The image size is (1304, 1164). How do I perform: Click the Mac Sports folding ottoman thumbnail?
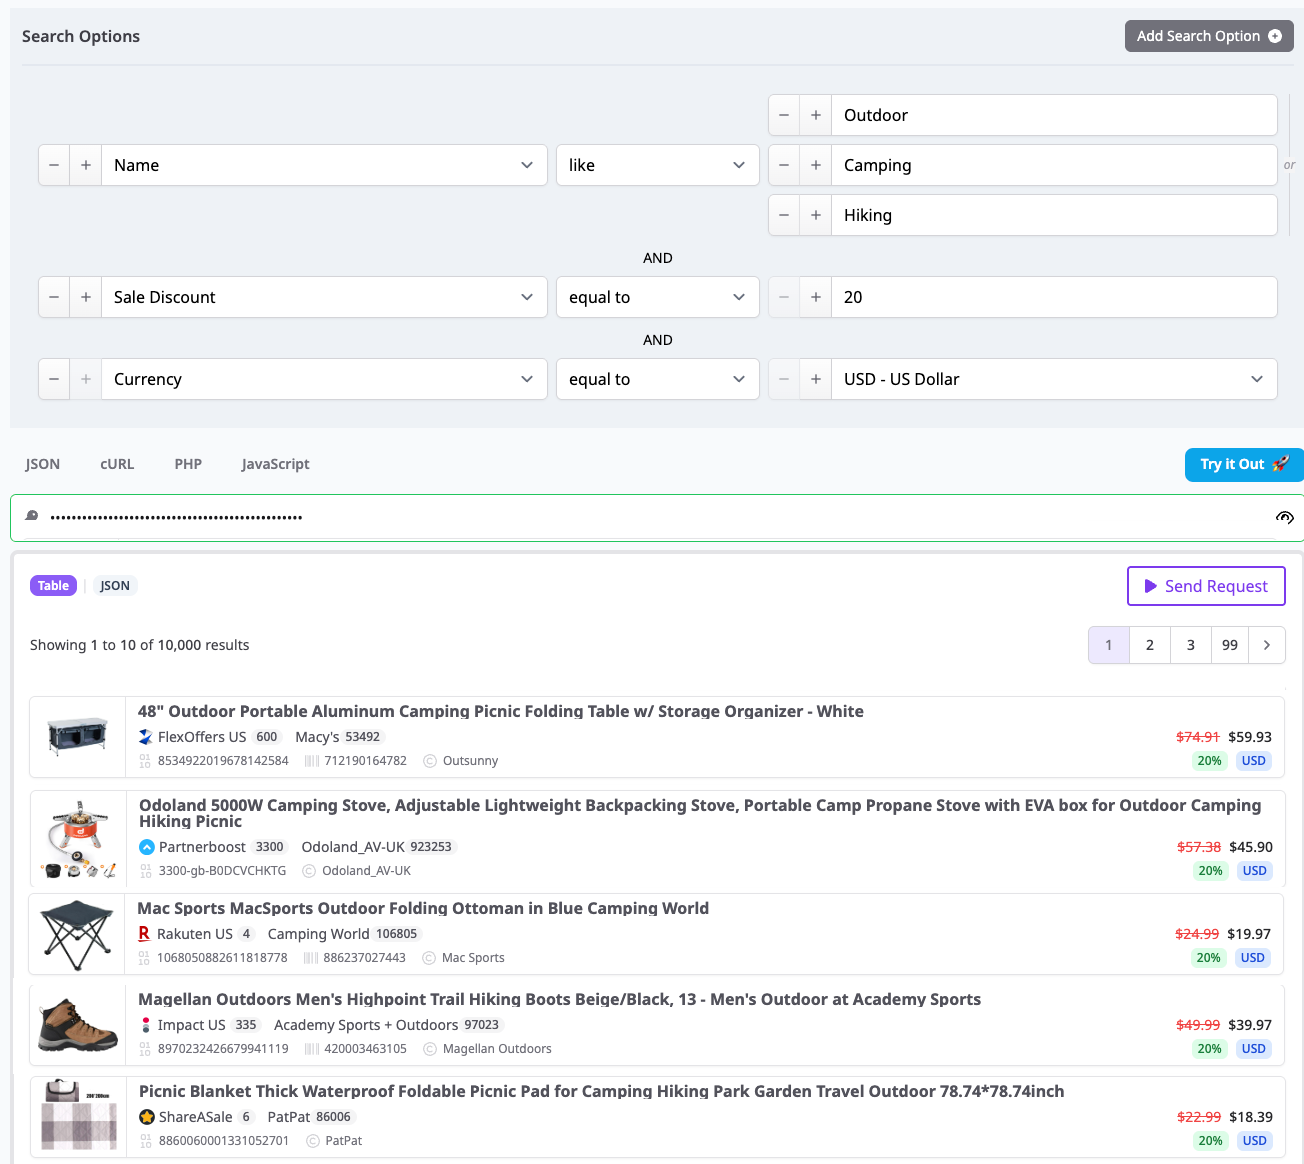77,934
